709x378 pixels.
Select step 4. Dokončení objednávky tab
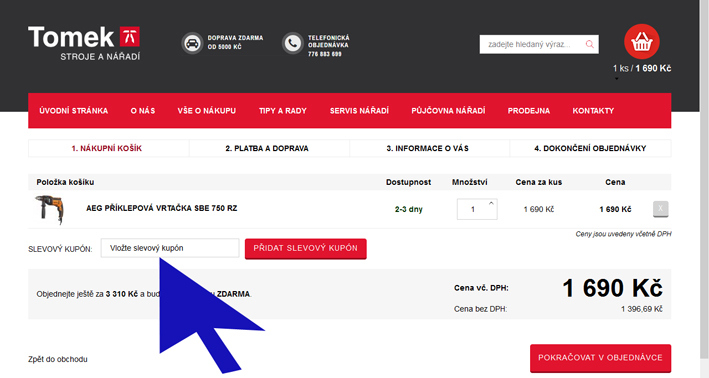[x=590, y=148]
